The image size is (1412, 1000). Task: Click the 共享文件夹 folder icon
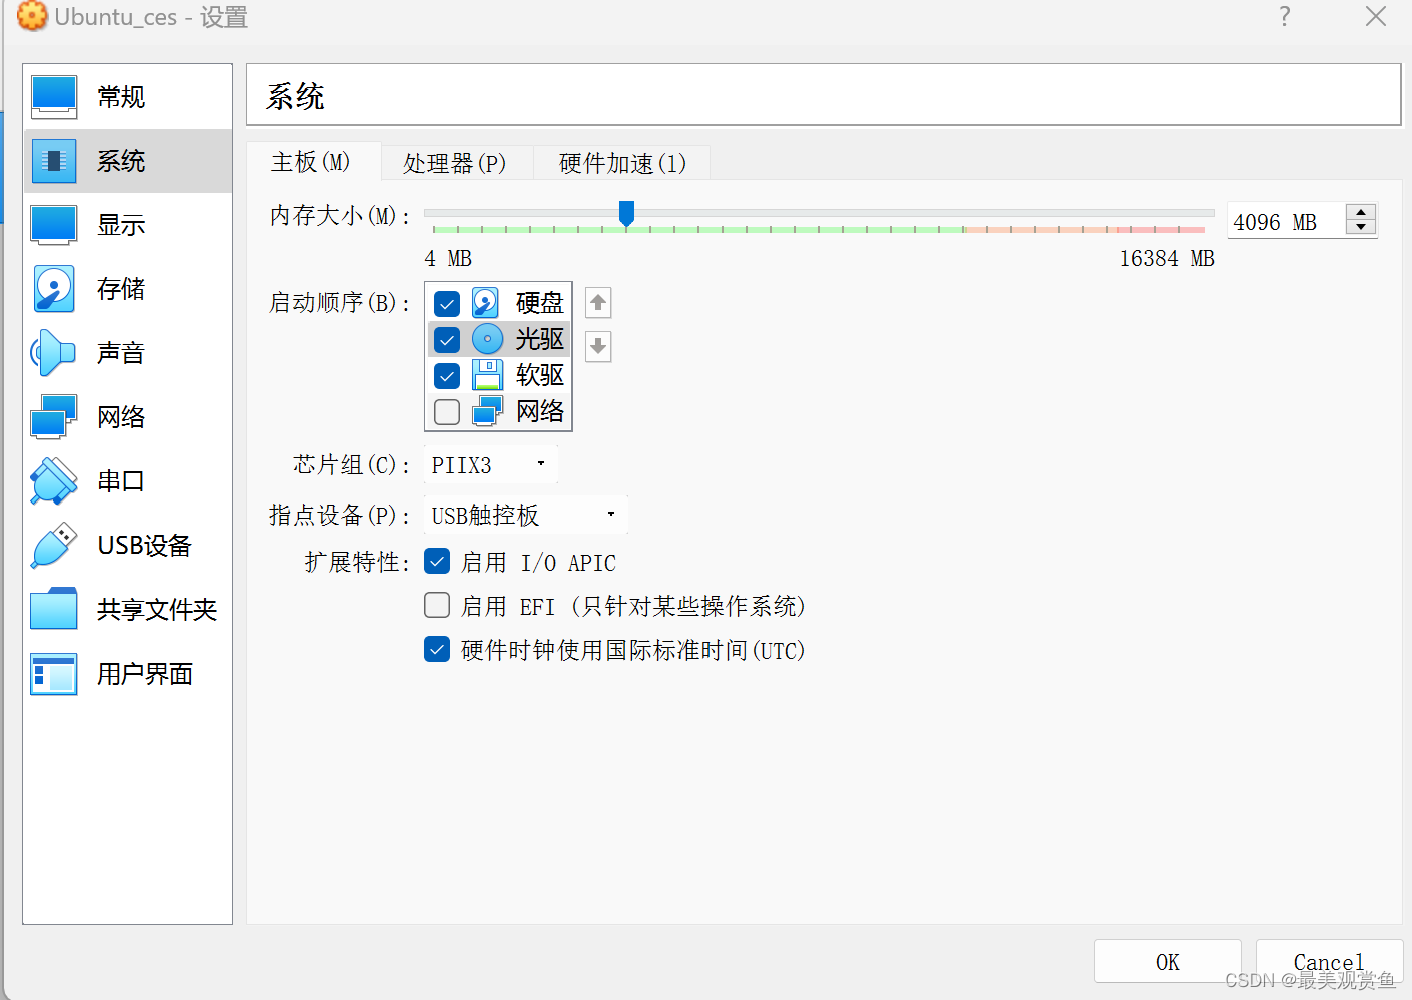coord(54,609)
